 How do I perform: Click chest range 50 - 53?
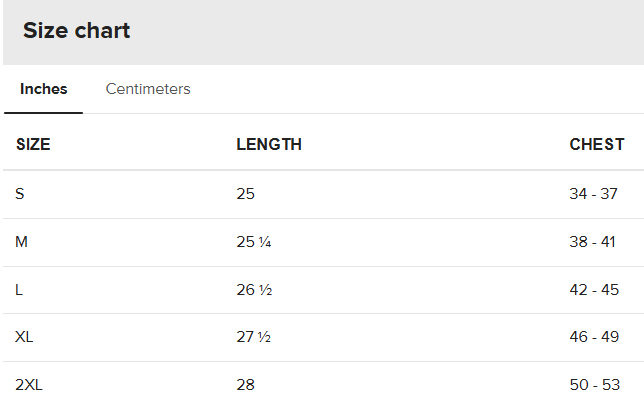595,385
